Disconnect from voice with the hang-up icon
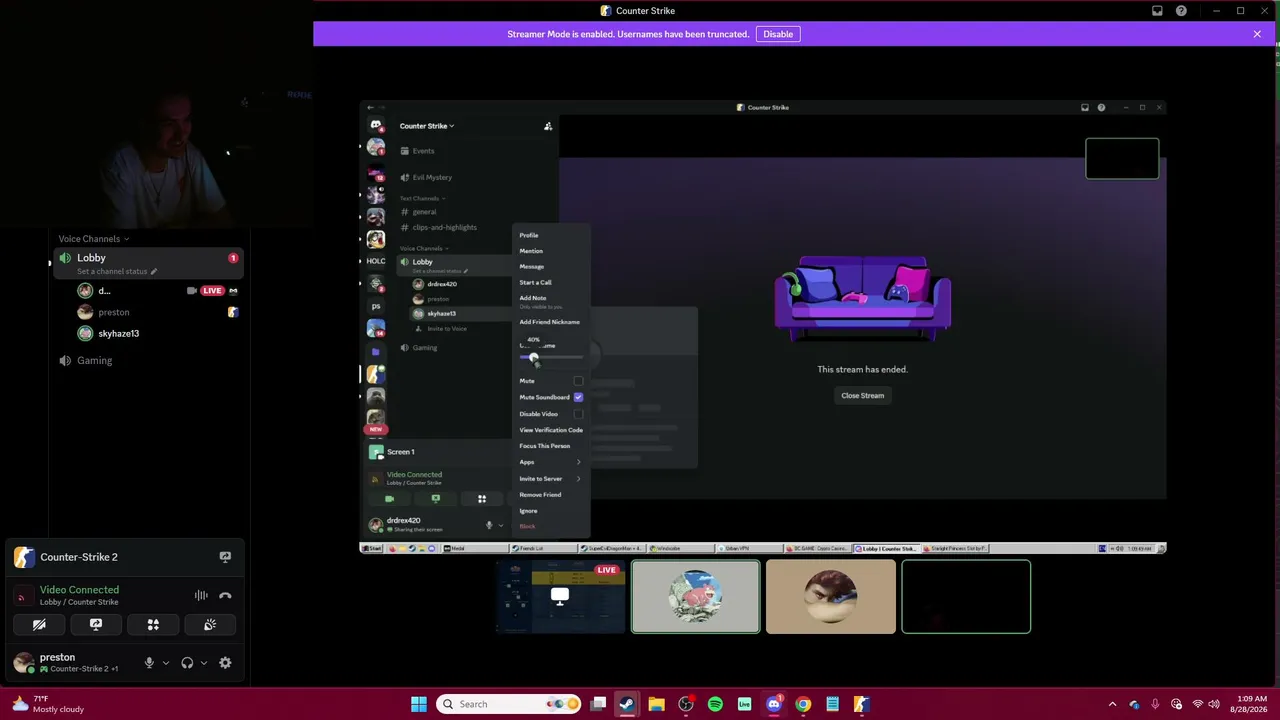Image resolution: width=1280 pixels, height=720 pixels. (225, 595)
